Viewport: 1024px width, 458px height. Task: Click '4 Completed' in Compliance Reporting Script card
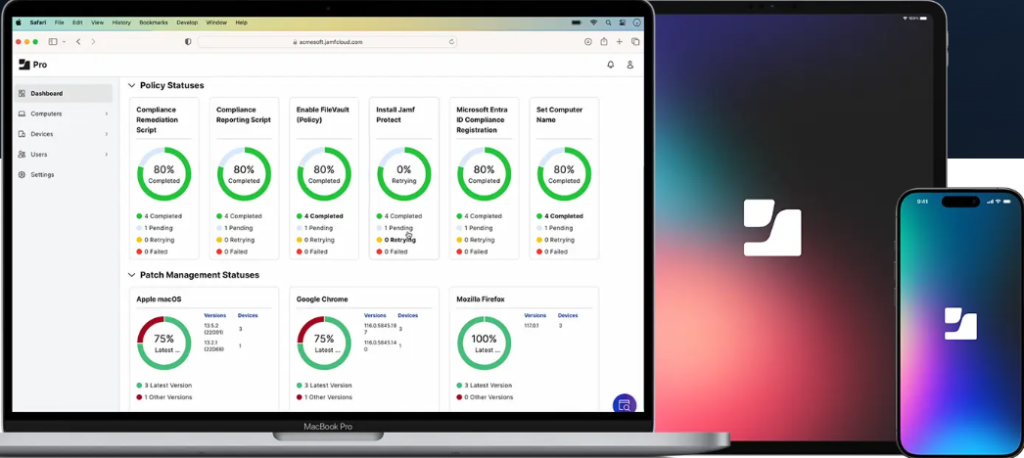[243, 216]
